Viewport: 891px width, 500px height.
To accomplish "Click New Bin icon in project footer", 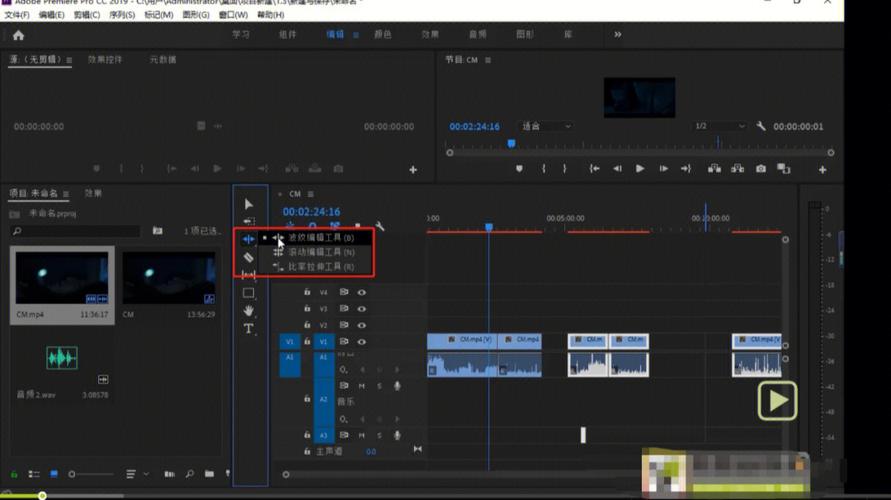I will coord(209,474).
